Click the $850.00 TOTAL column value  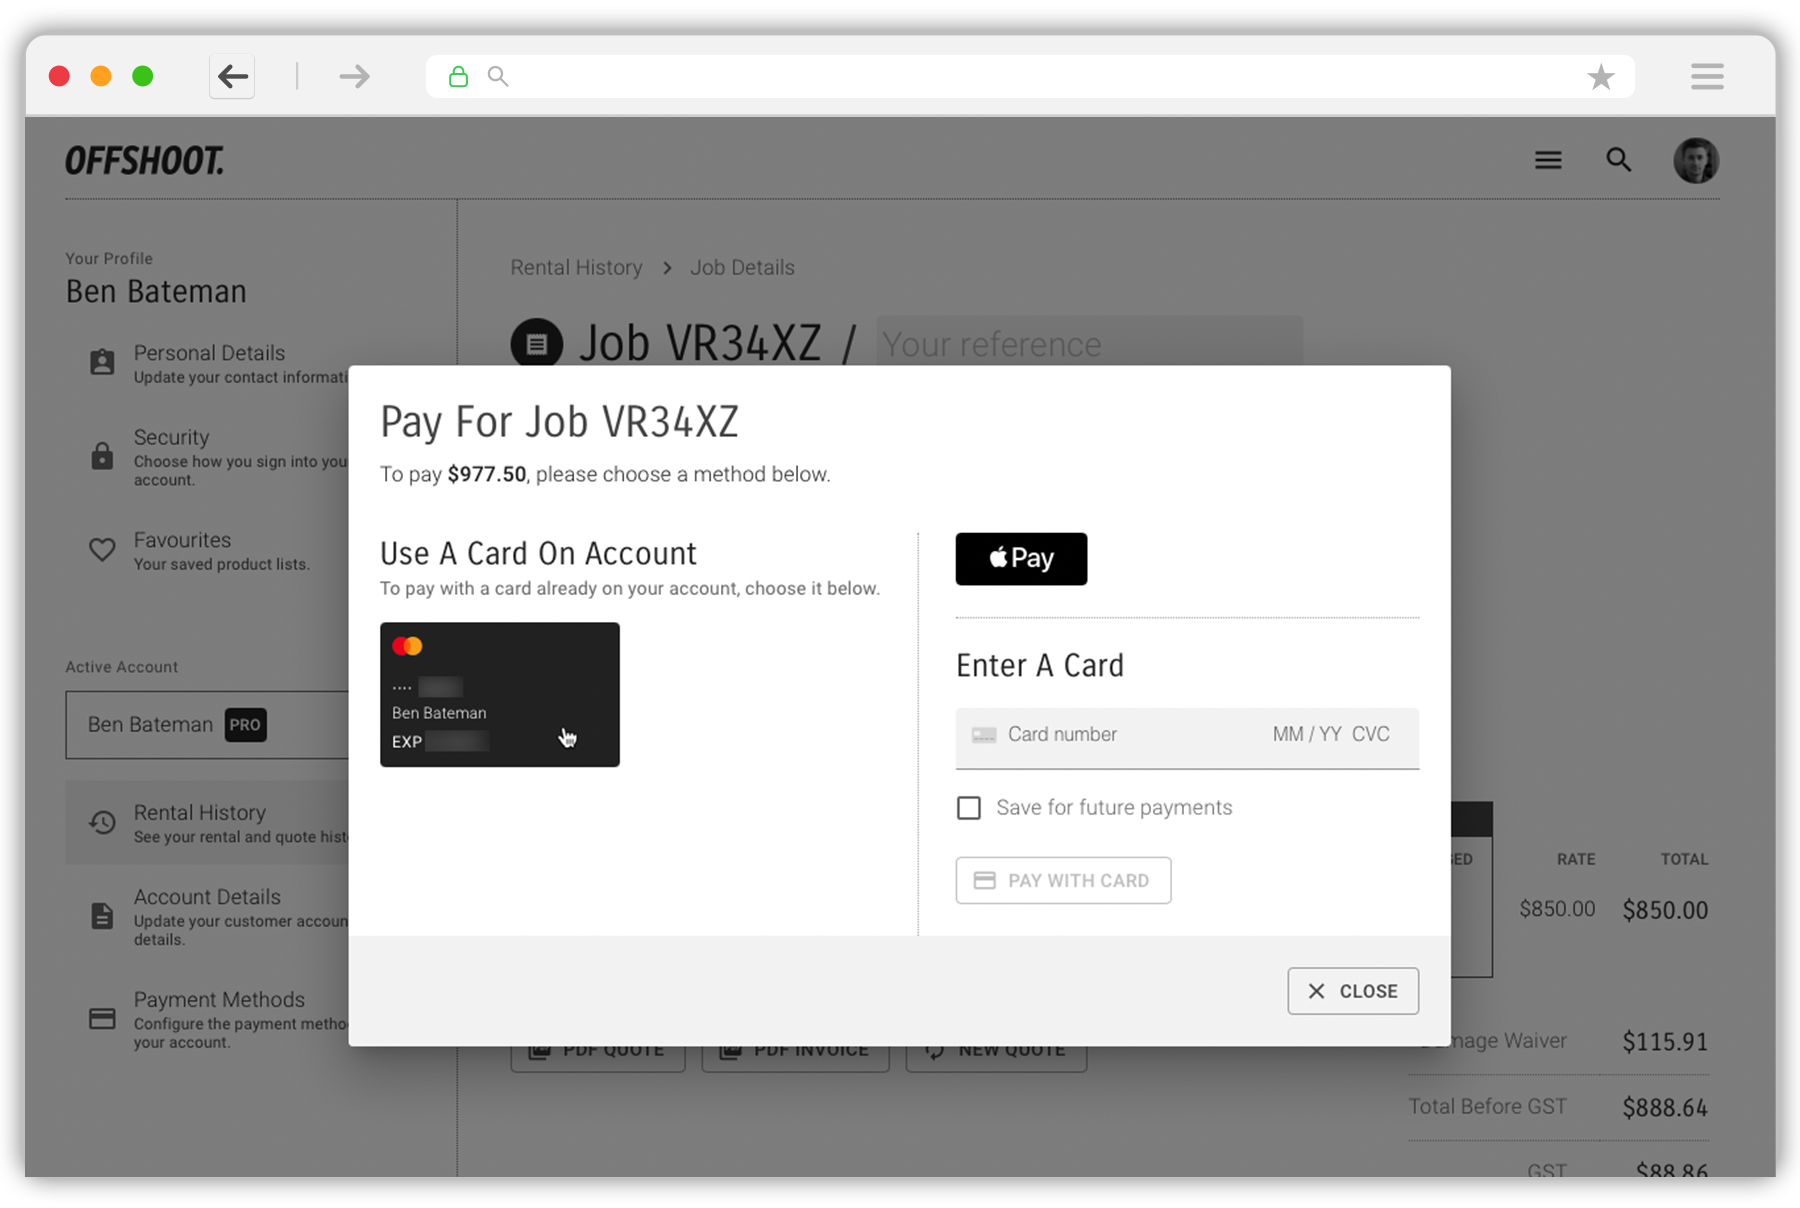(1665, 910)
